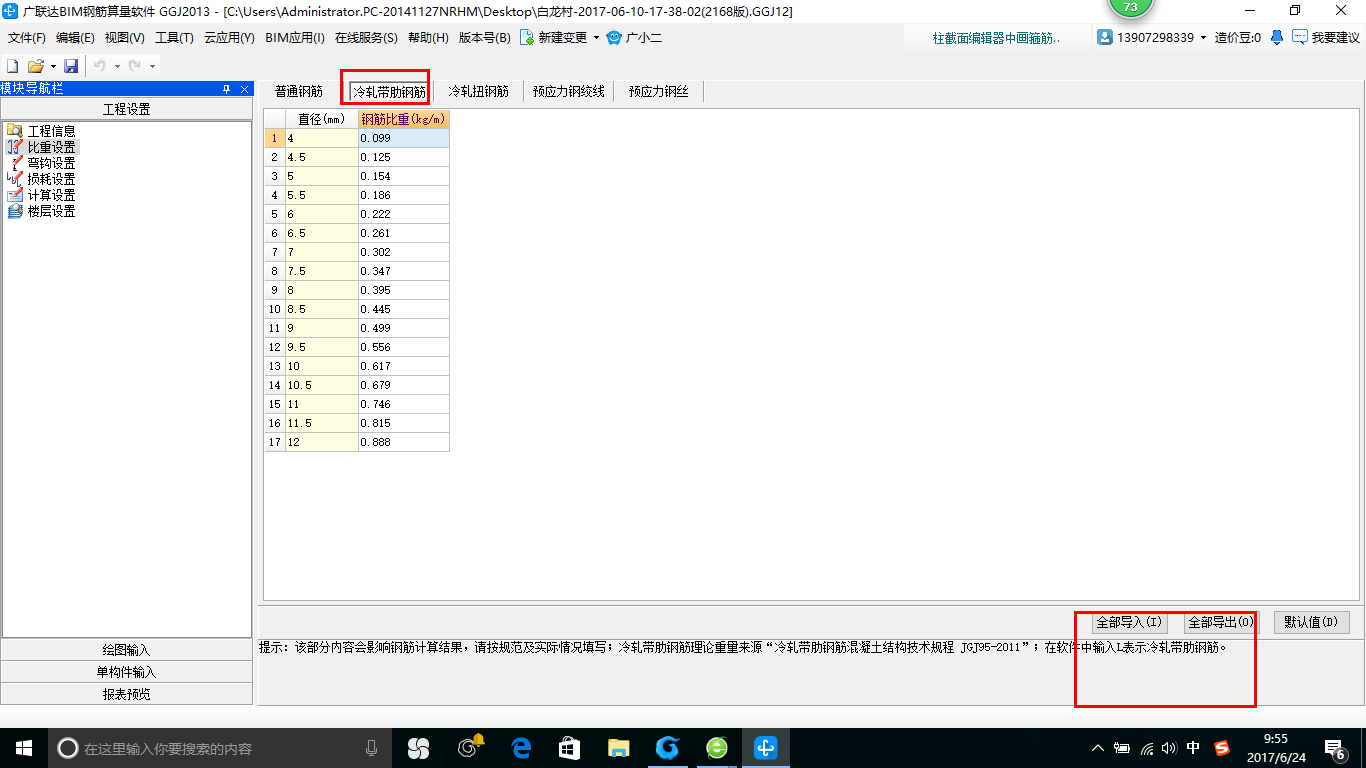Screen dimensions: 1366x768
Task: Click the 全部导出(O) button
Action: point(1221,622)
